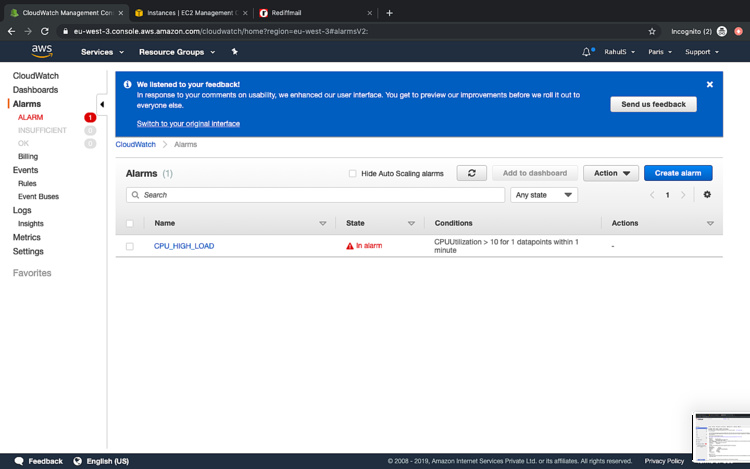This screenshot has height=469, width=750.
Task: Collapse the left navigation sidebar arrow
Action: 101,104
